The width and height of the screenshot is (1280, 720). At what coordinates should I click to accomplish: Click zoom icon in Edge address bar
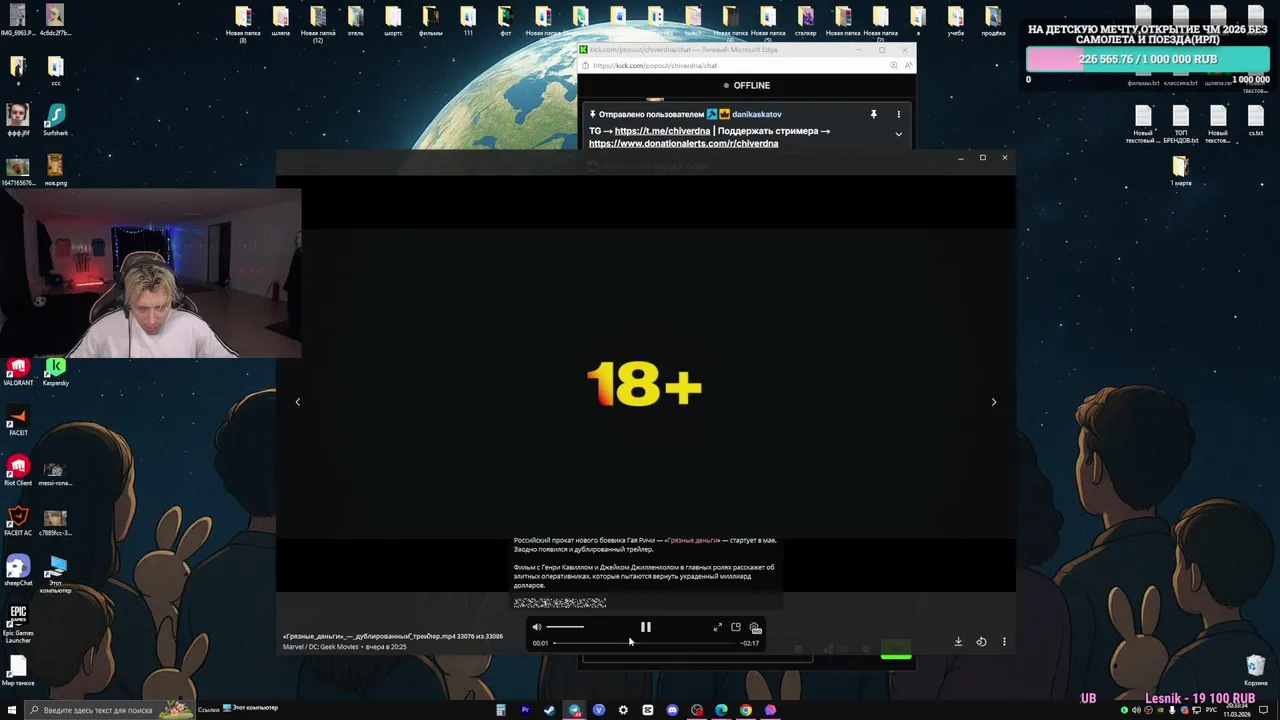coord(894,65)
